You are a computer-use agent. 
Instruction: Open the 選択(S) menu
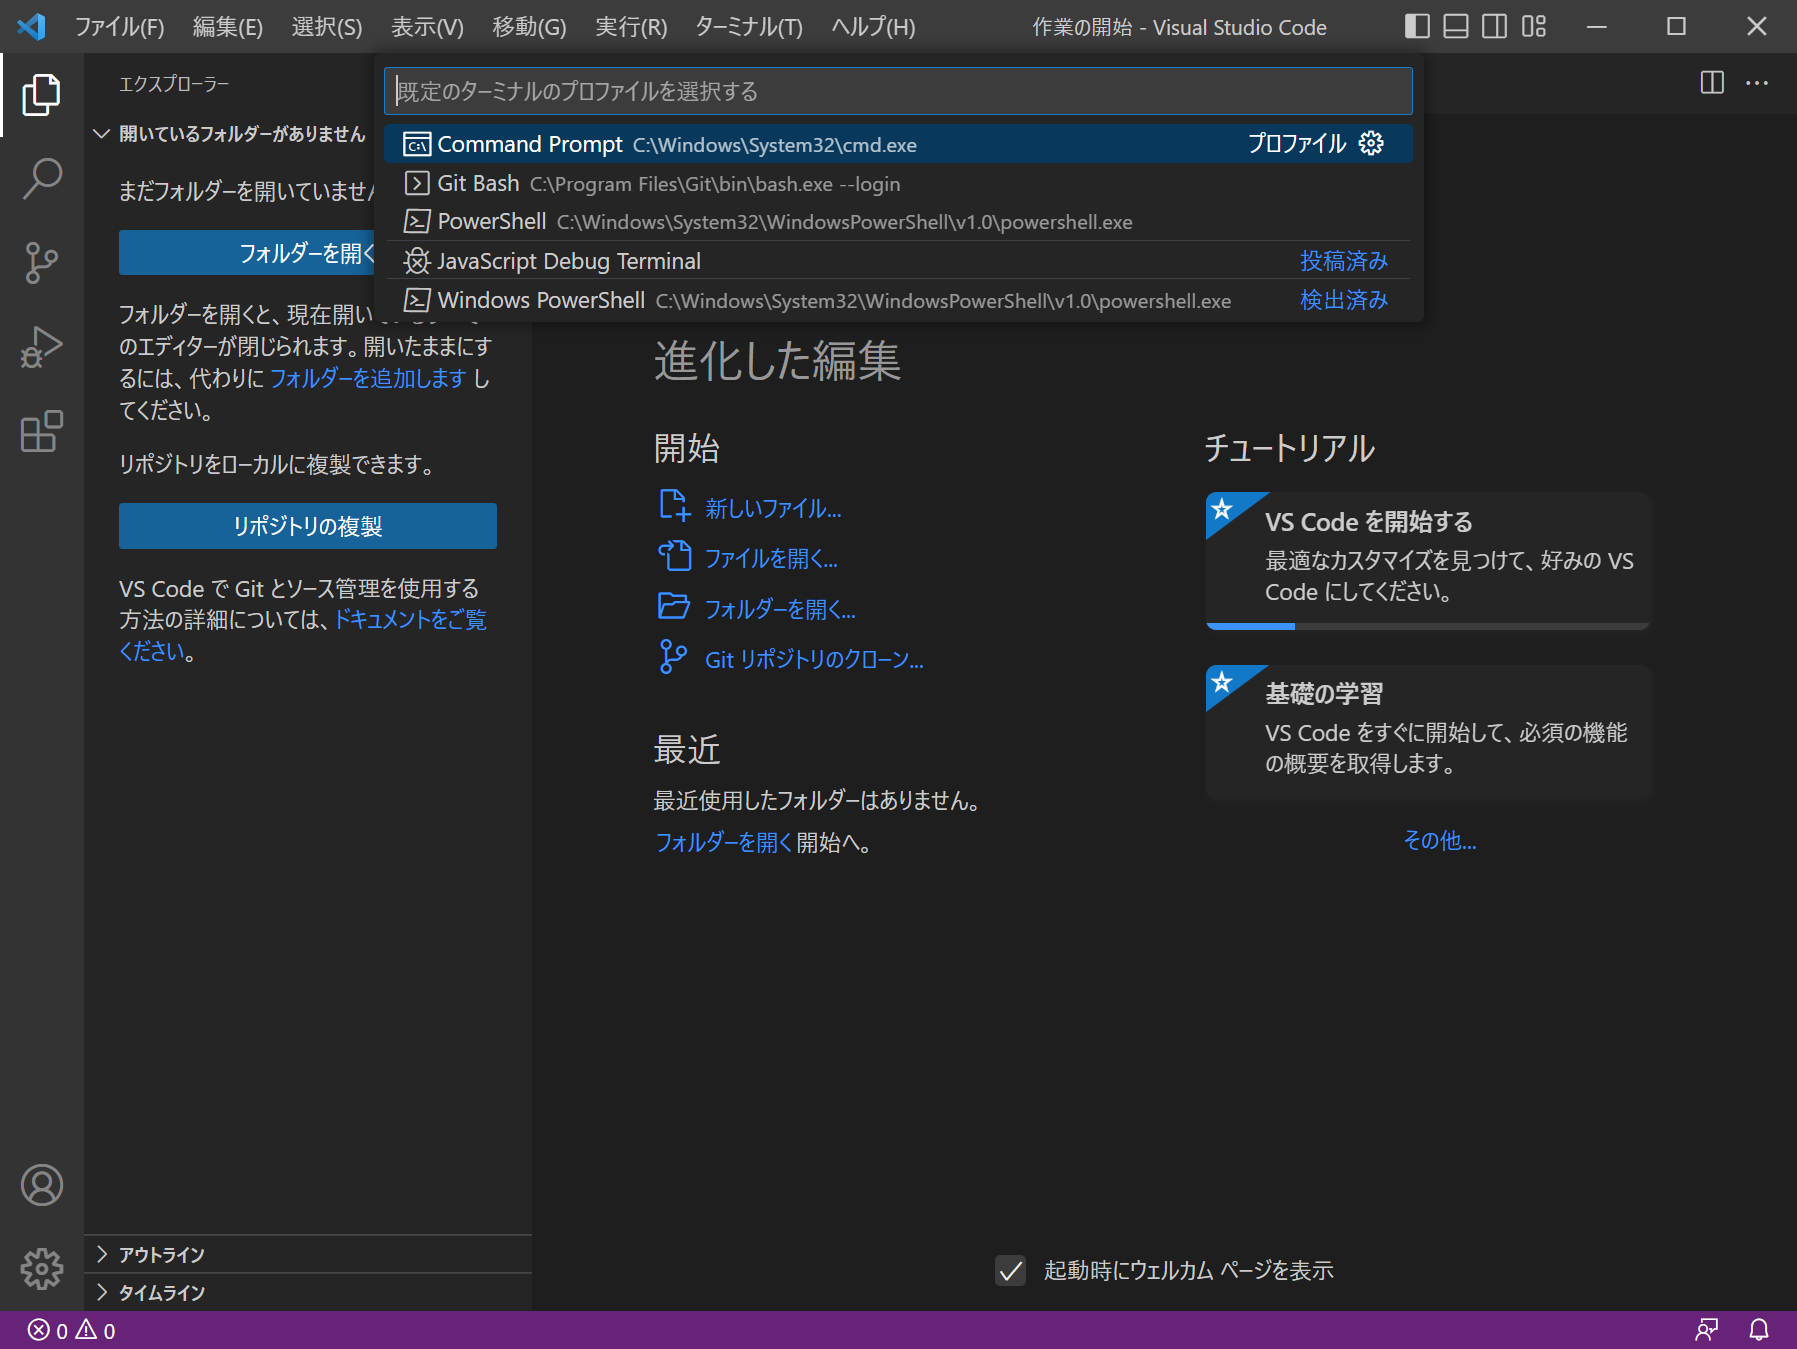click(x=327, y=27)
